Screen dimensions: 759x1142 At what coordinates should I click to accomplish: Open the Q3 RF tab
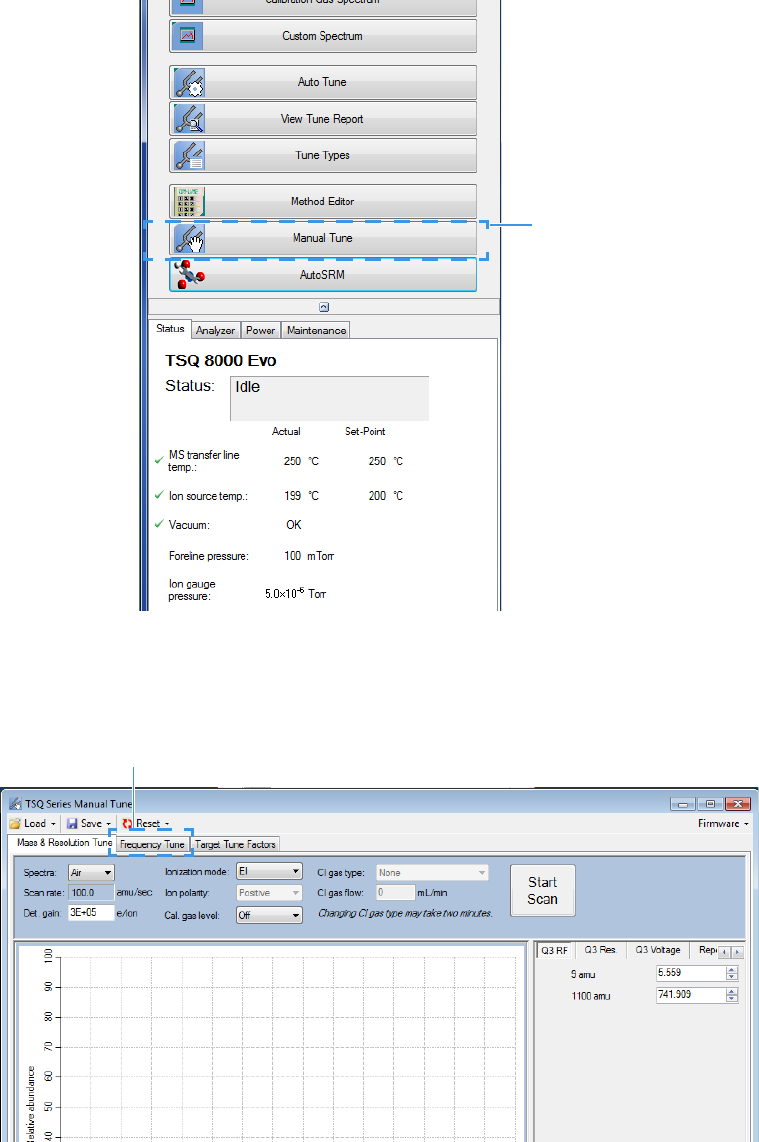(554, 950)
